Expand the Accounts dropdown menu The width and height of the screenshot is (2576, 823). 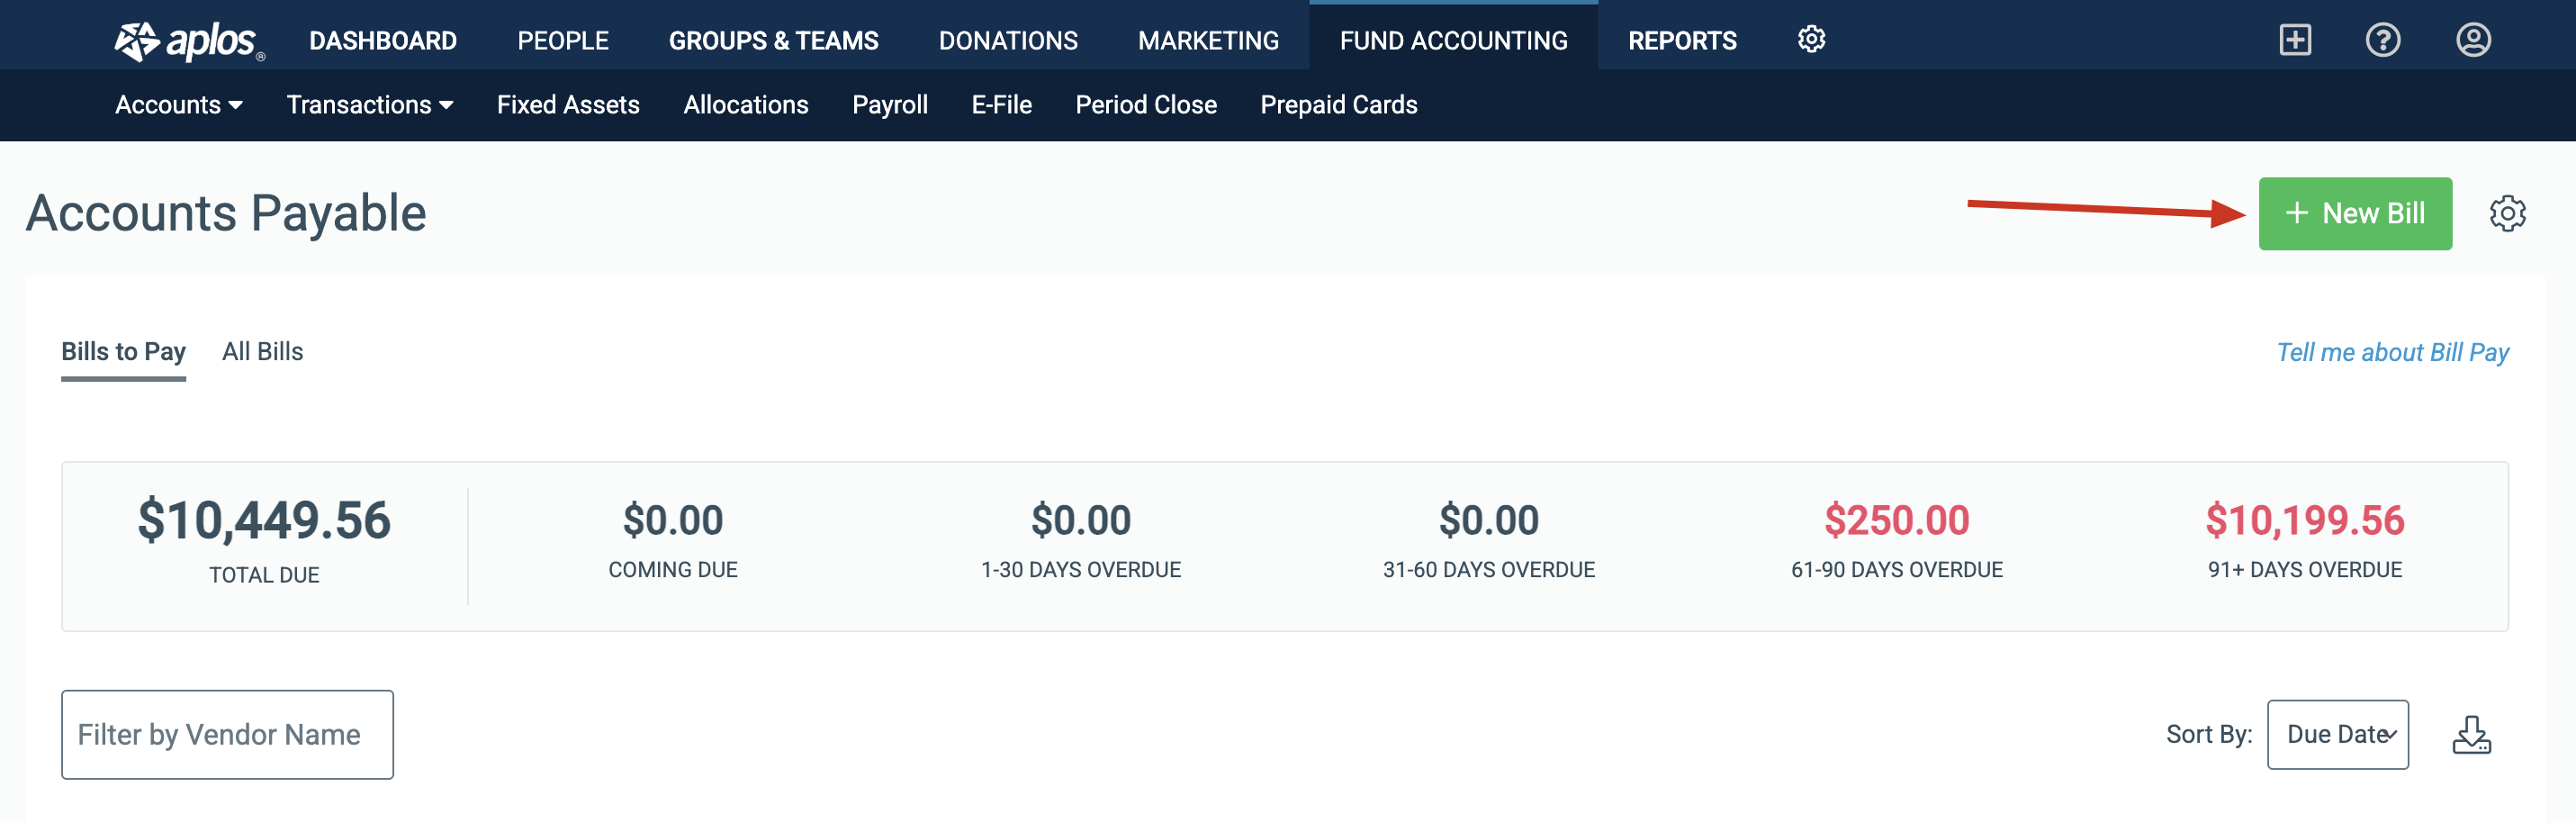178,105
